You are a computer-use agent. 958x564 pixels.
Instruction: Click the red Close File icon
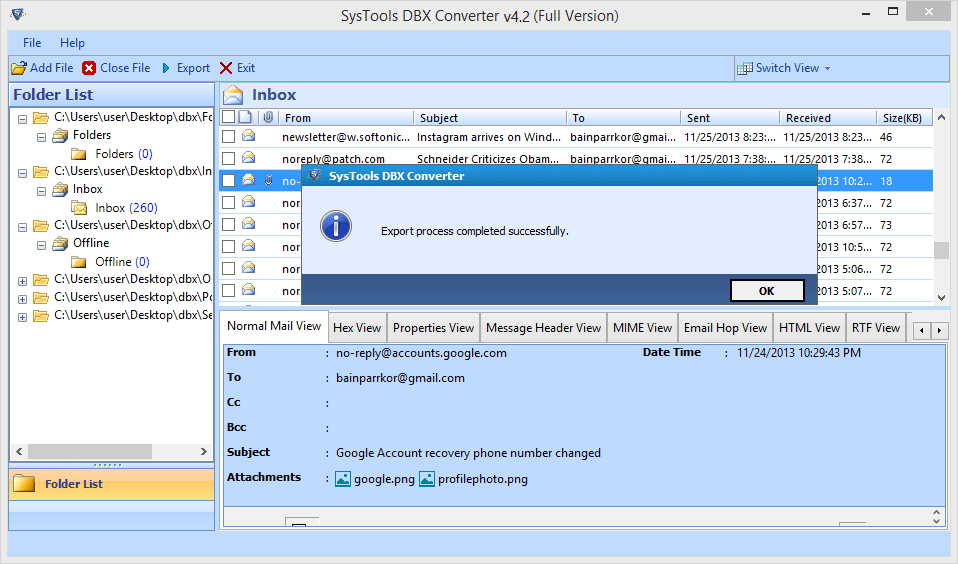89,68
